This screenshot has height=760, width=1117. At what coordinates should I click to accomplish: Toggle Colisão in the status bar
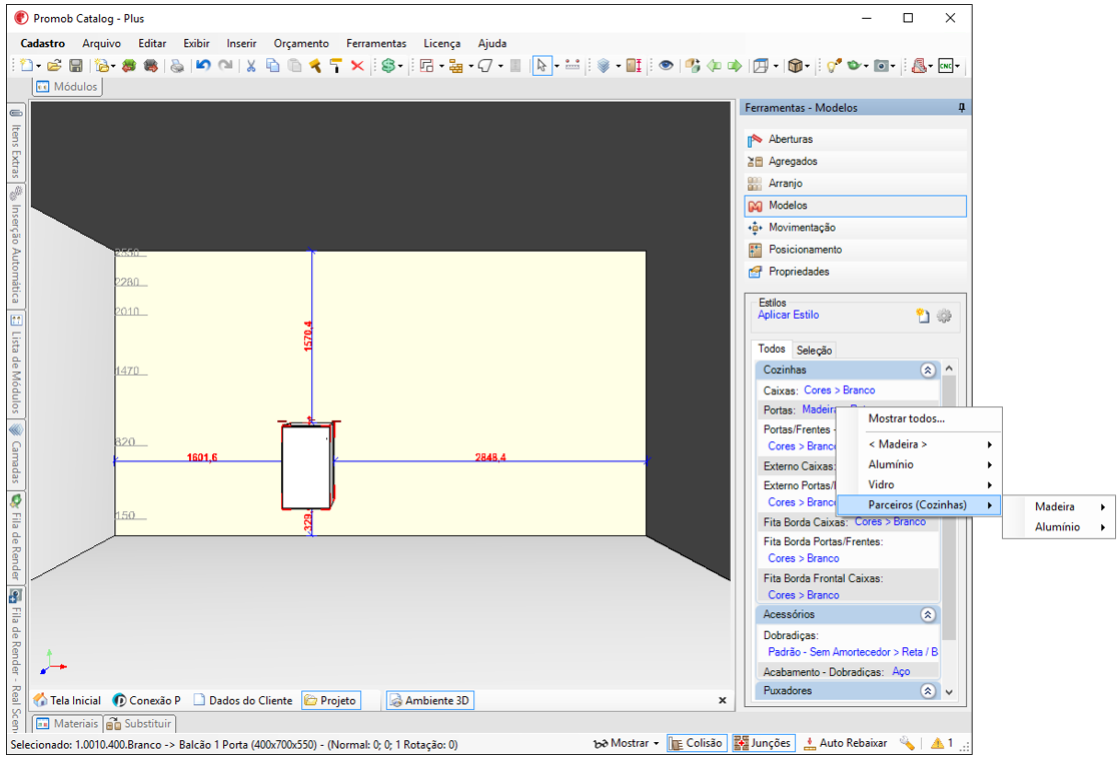pyautogui.click(x=695, y=743)
